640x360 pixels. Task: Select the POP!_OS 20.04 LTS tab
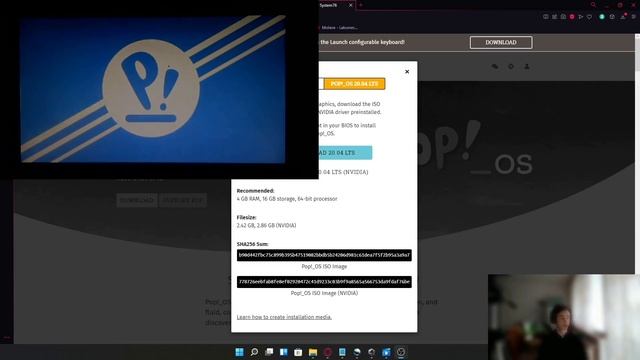354,84
